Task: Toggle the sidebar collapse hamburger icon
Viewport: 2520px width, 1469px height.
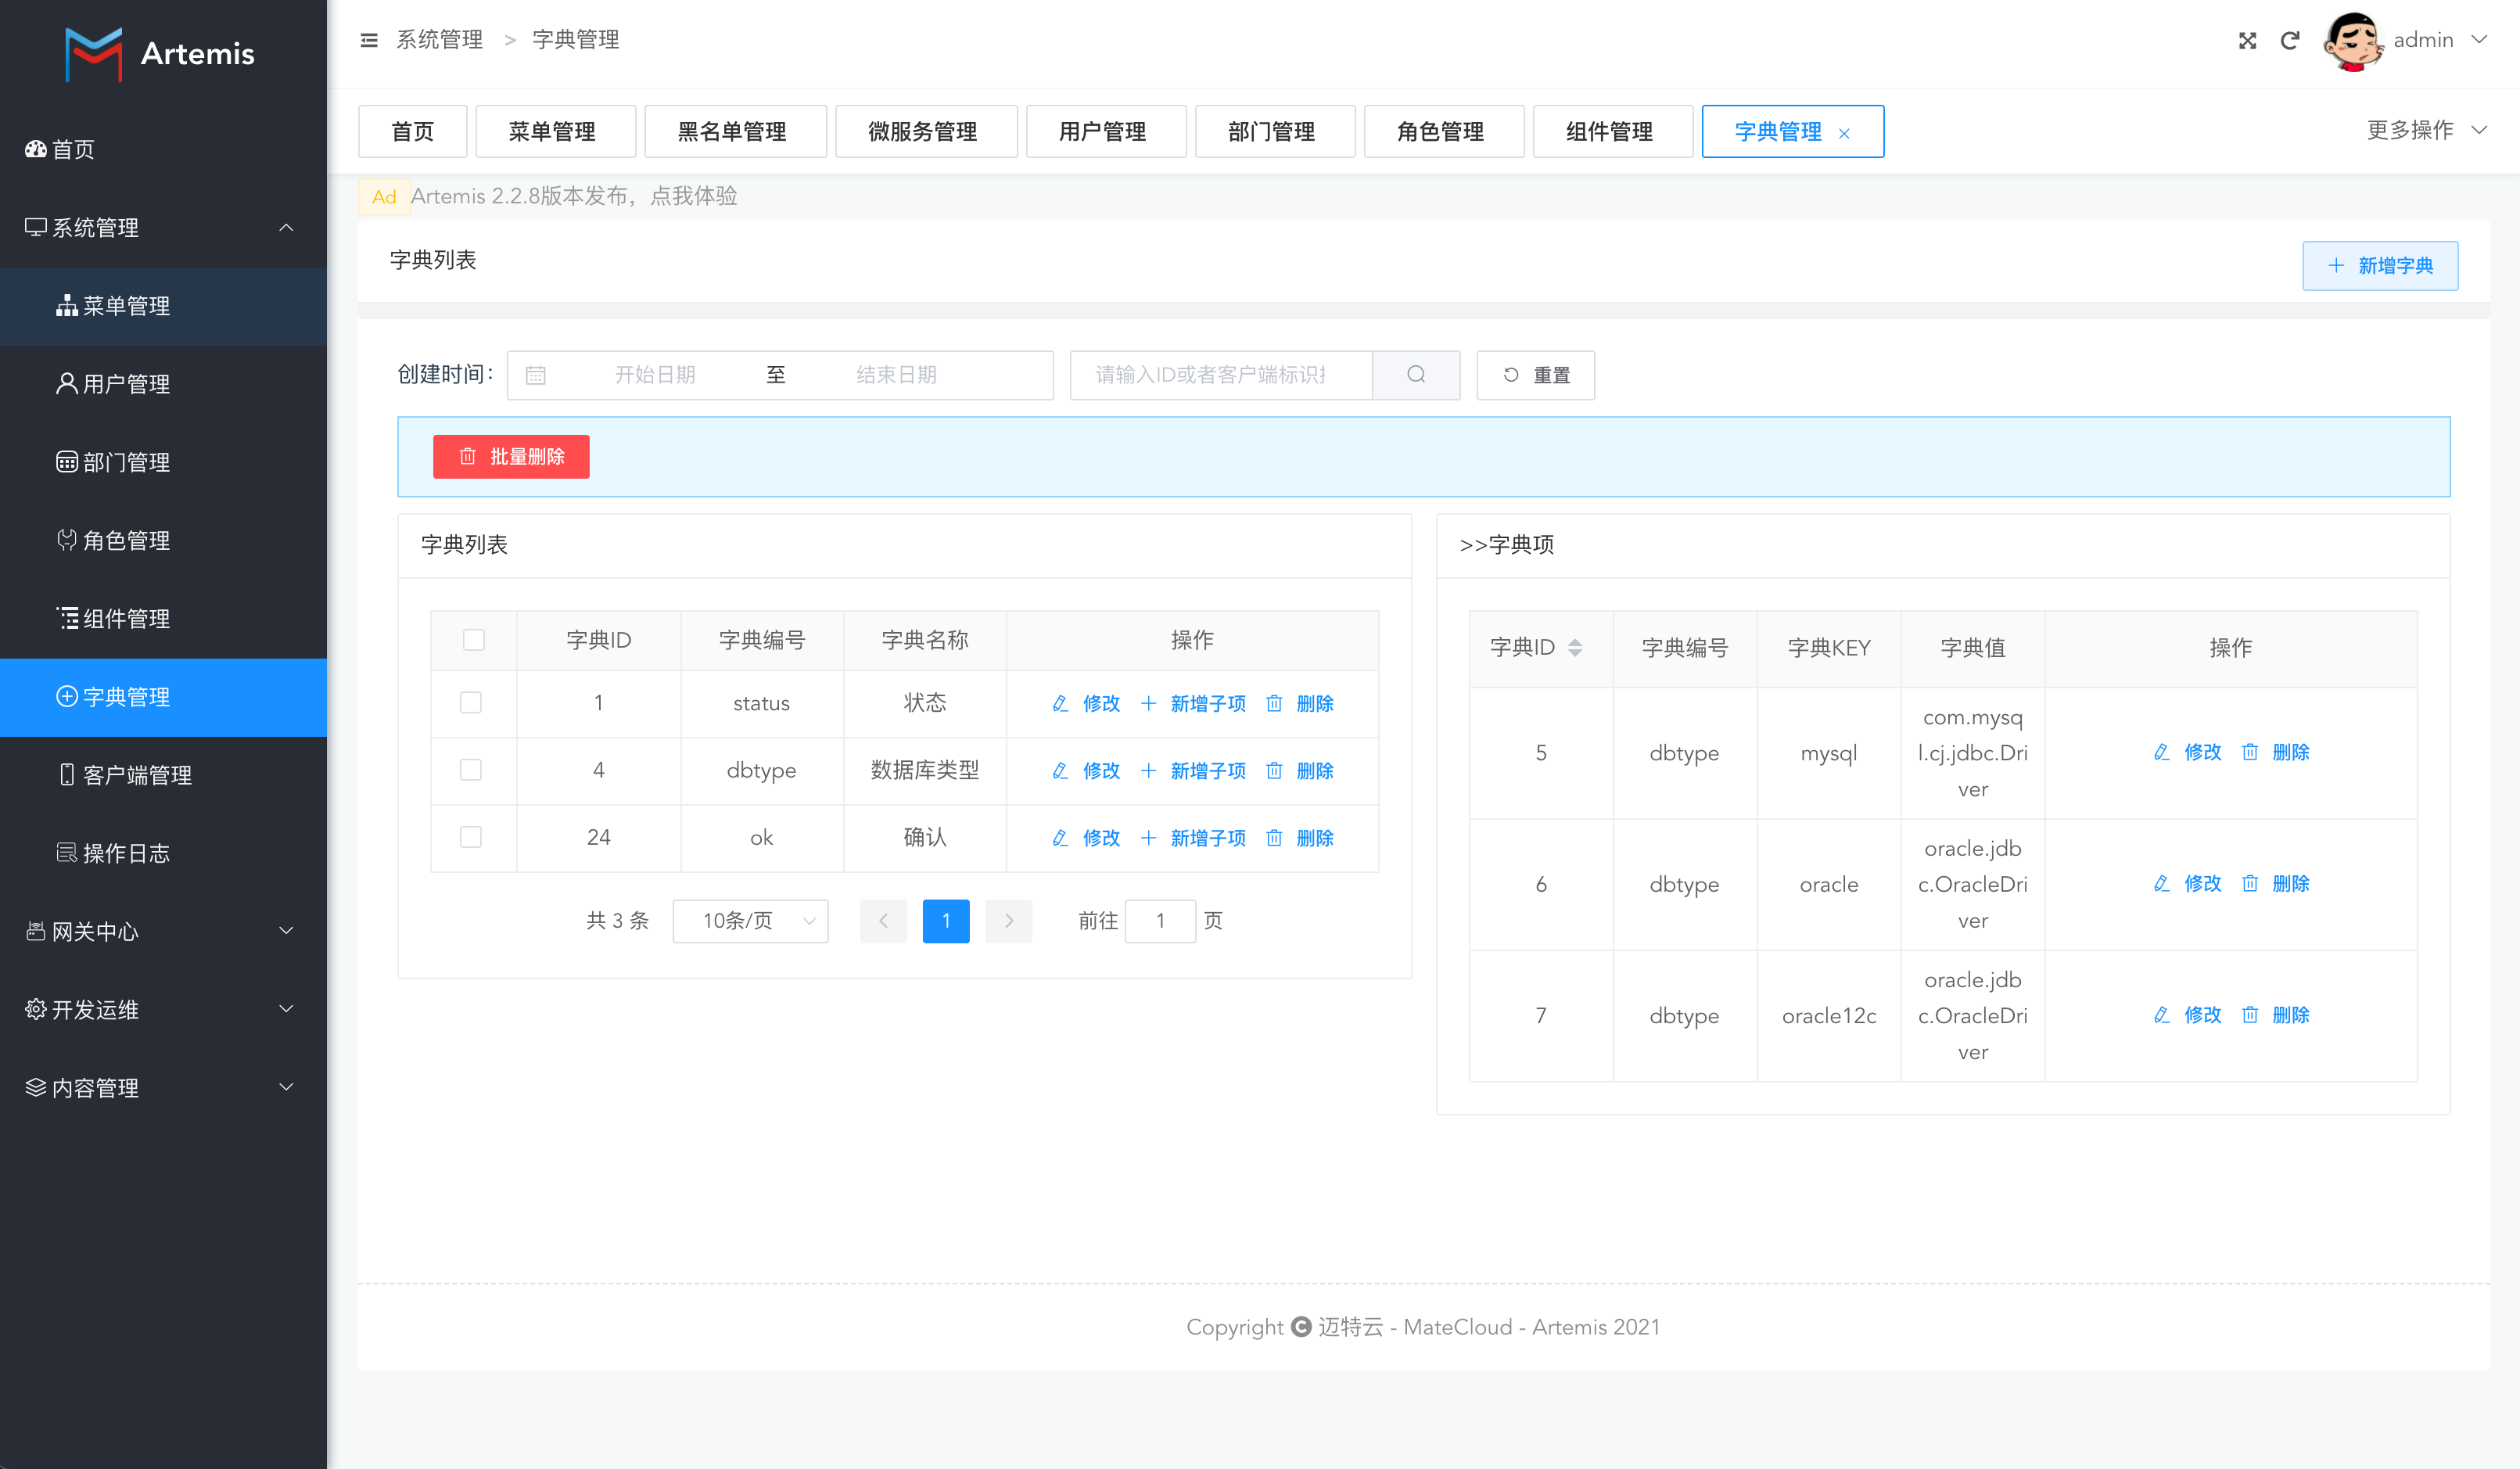Action: pos(369,40)
